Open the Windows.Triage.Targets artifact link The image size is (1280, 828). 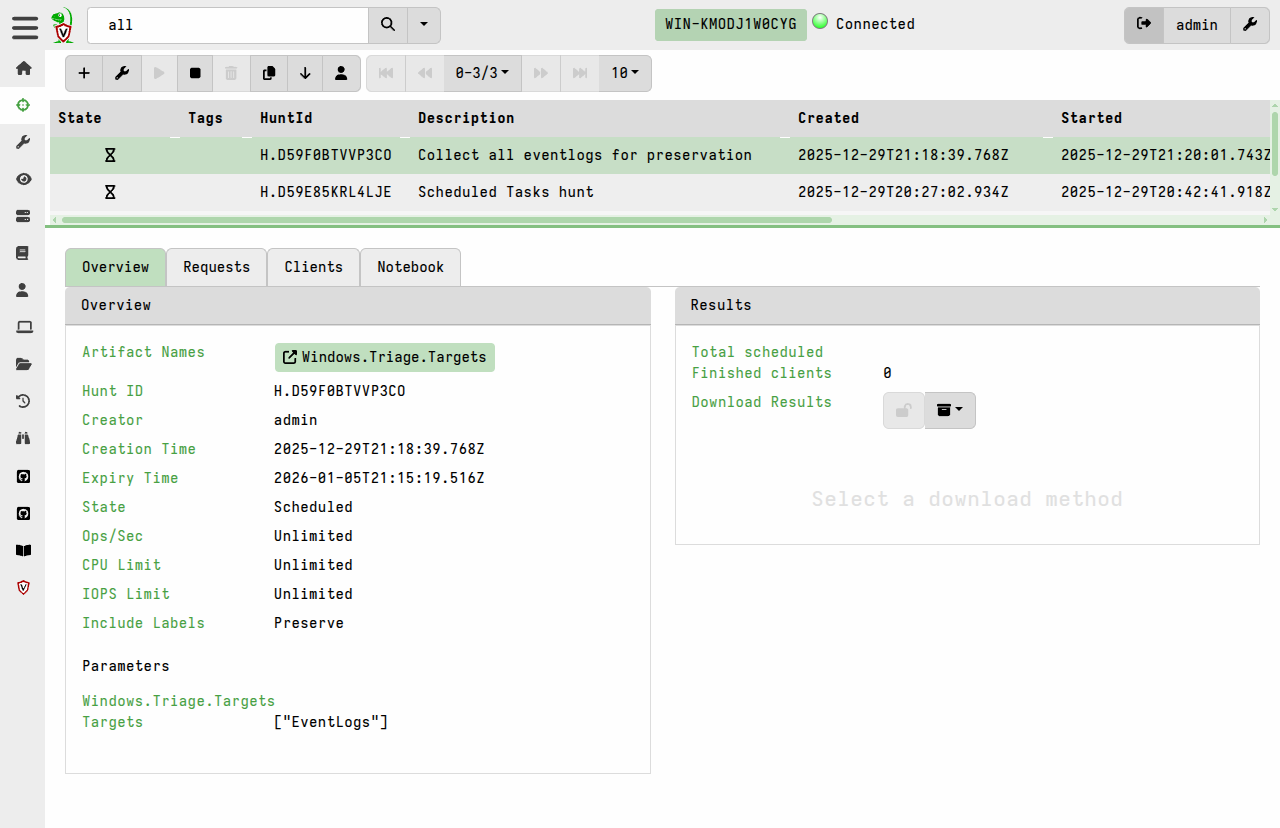[385, 357]
